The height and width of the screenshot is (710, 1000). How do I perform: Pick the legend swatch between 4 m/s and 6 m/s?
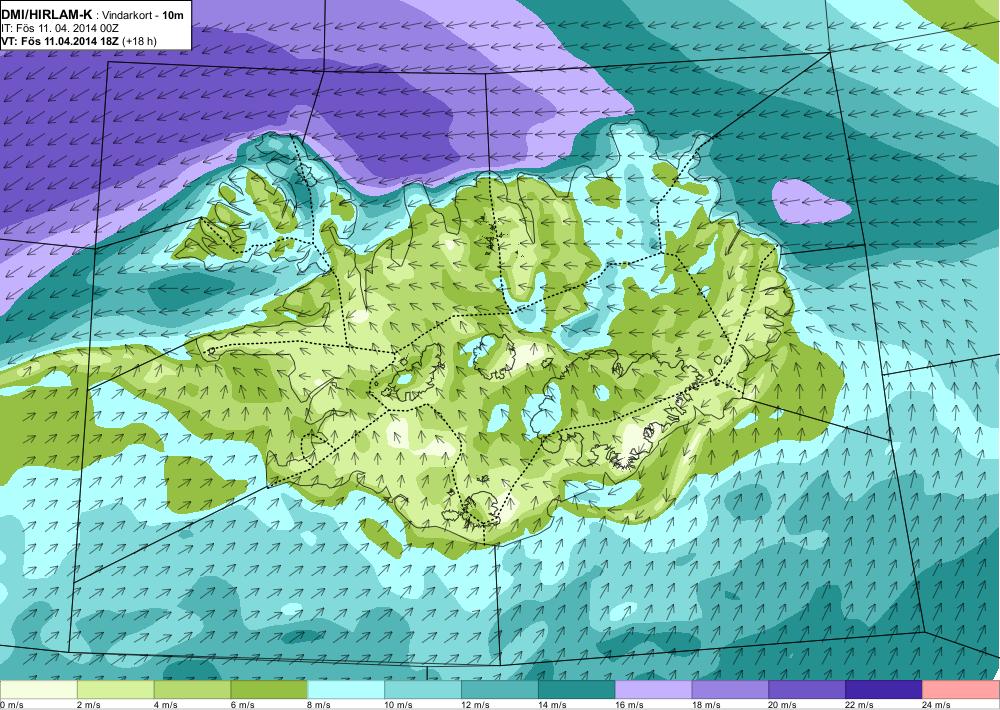pyautogui.click(x=192, y=690)
